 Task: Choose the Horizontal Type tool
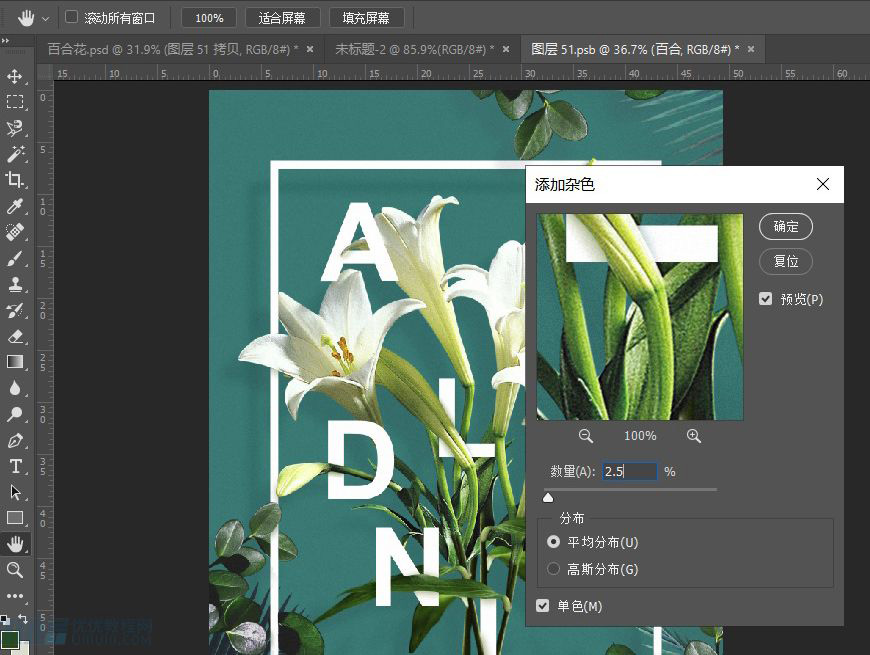pos(14,466)
